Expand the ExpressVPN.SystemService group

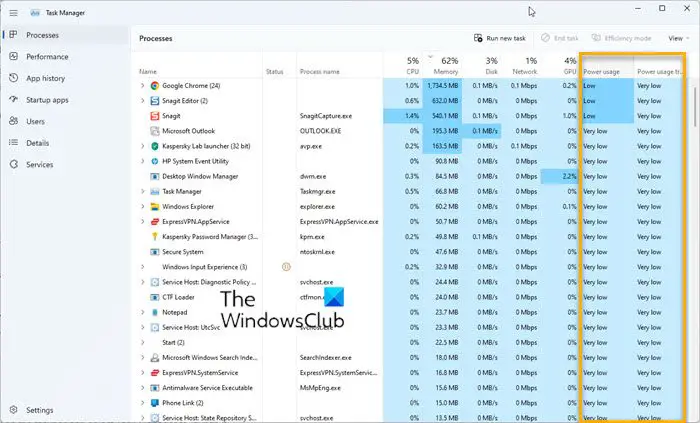point(142,373)
